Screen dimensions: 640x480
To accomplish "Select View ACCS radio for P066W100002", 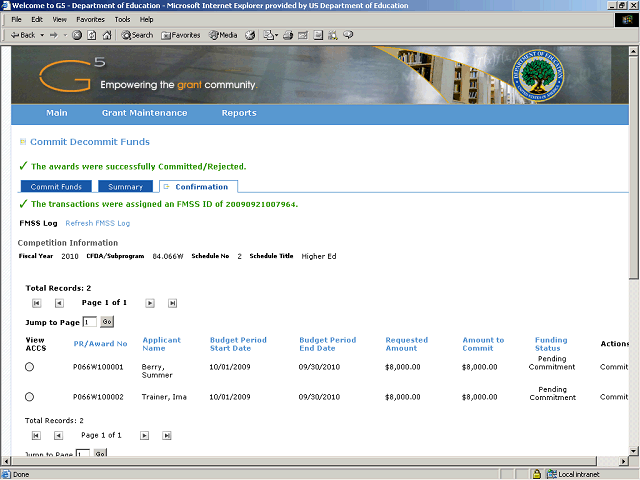I will tap(29, 397).
